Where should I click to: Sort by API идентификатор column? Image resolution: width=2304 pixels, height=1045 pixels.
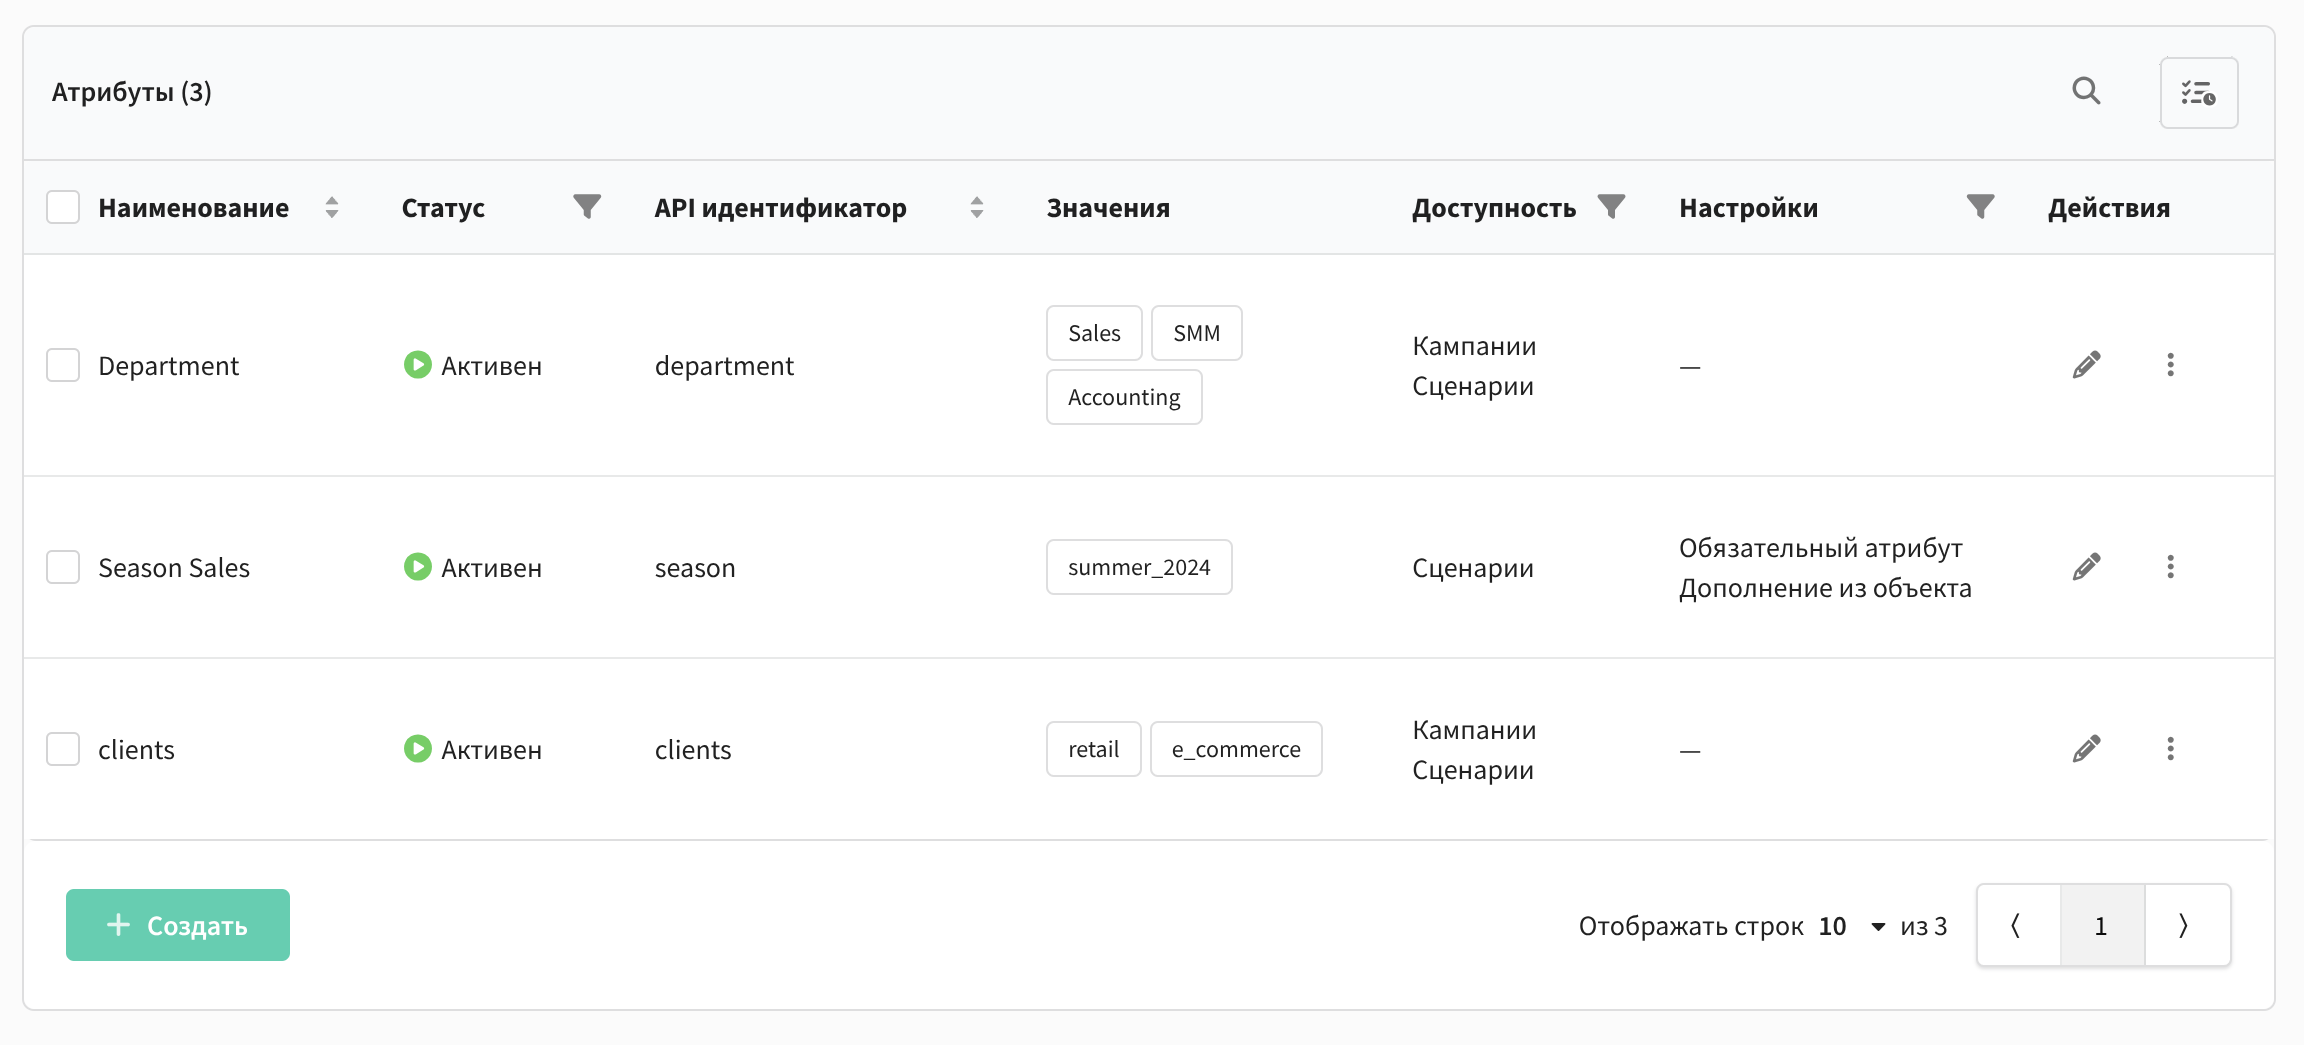point(977,207)
